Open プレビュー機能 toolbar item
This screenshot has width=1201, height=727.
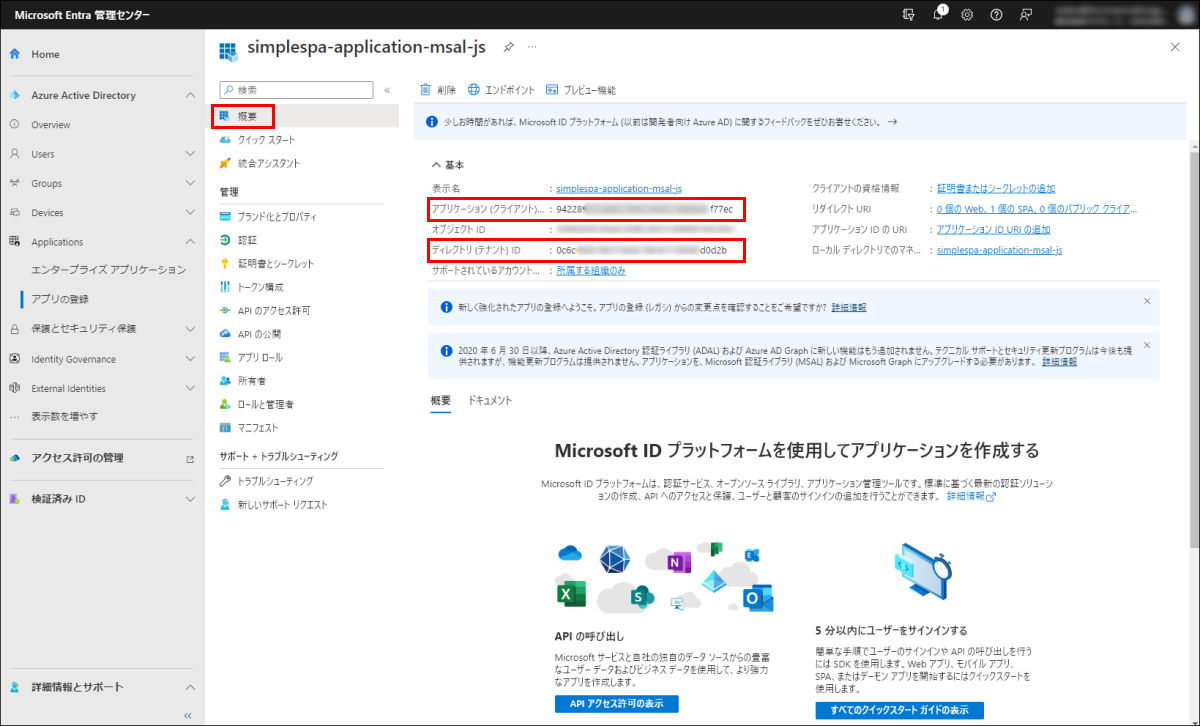pos(581,90)
